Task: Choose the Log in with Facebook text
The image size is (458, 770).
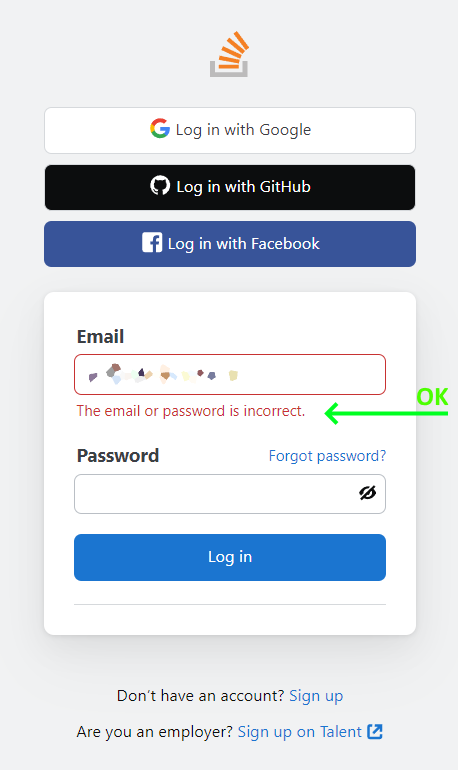Action: (243, 244)
